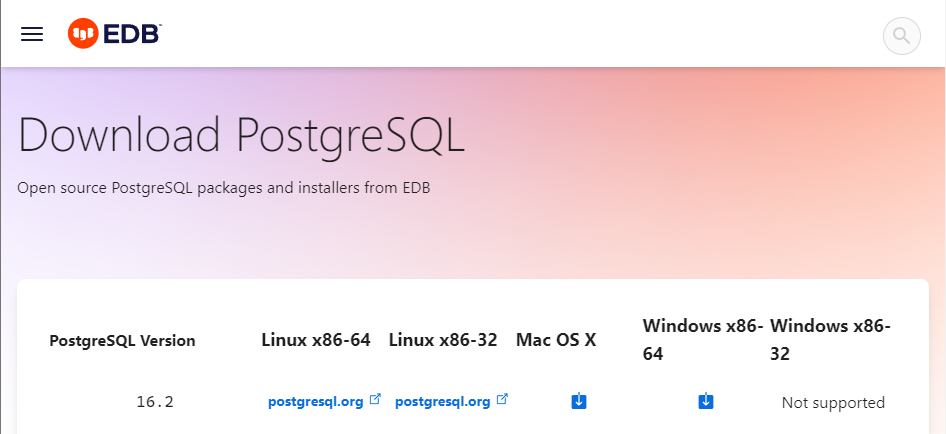Select the Linux x86-32 column header

(443, 340)
